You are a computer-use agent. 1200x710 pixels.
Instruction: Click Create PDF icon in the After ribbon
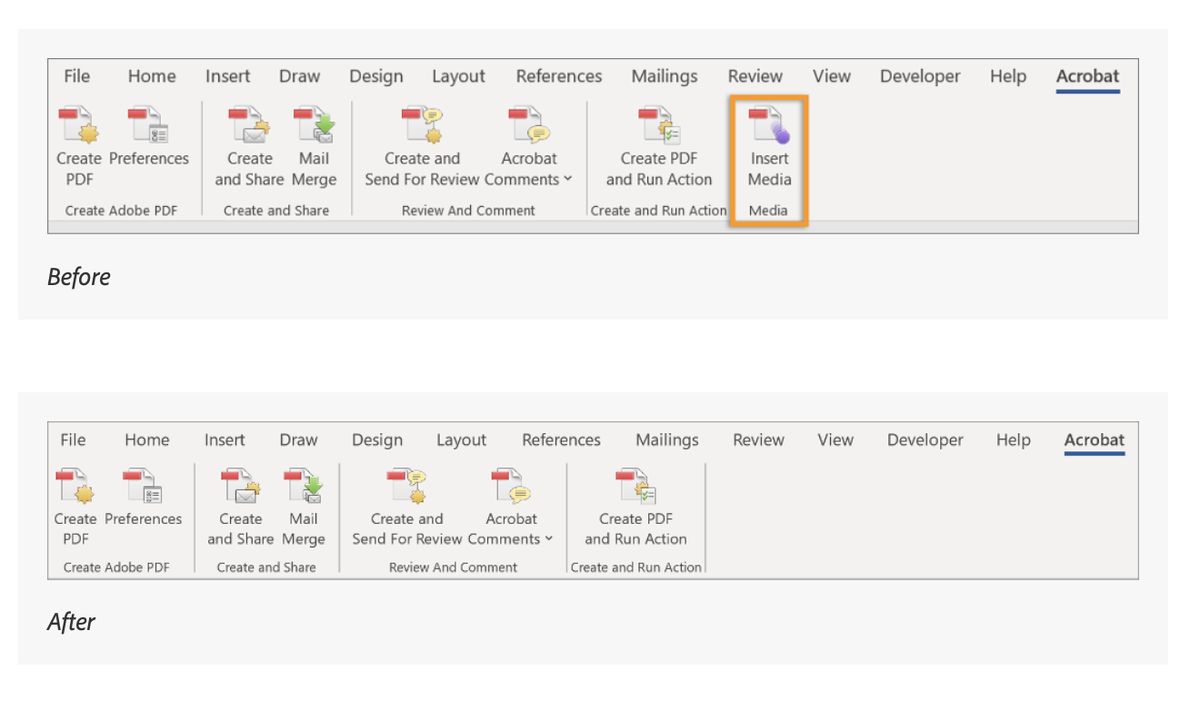76,488
